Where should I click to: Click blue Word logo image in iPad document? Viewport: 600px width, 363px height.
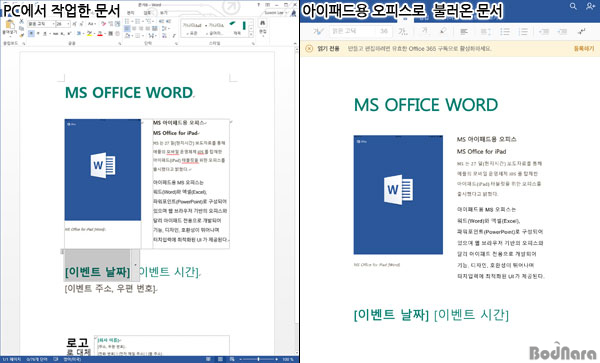[x=398, y=195]
